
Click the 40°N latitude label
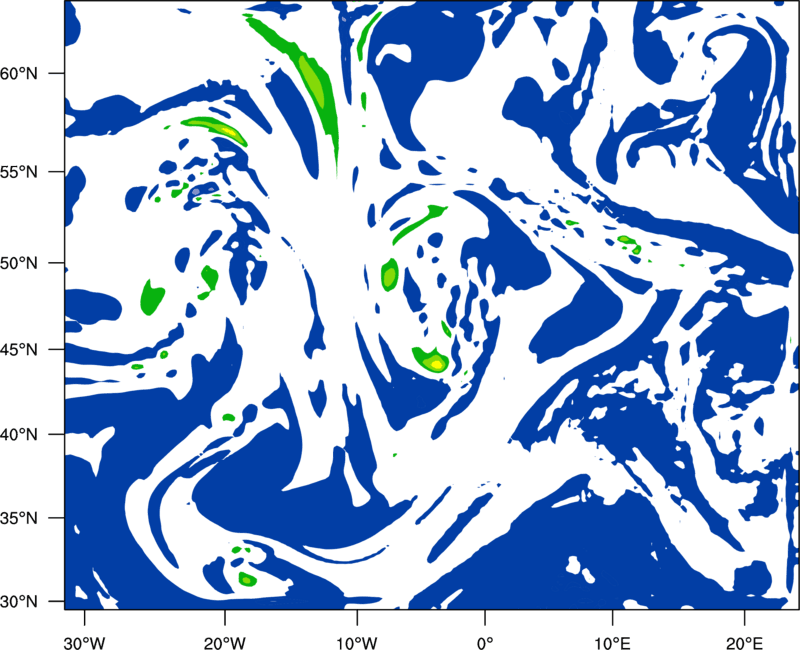tap(19, 435)
